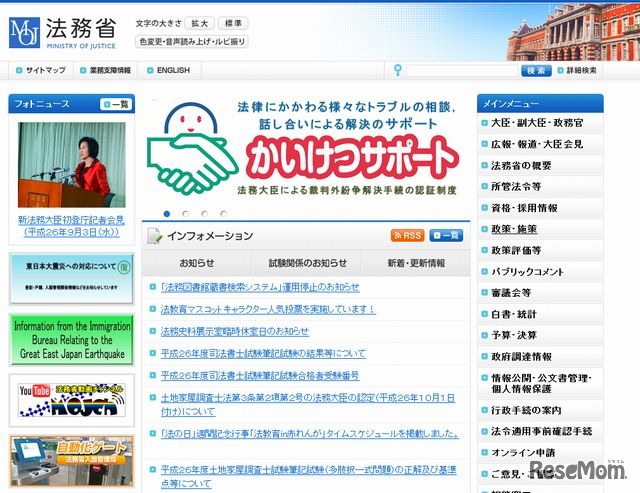Open 政府調達情報 menu item
640x493 pixels.
(x=540, y=356)
